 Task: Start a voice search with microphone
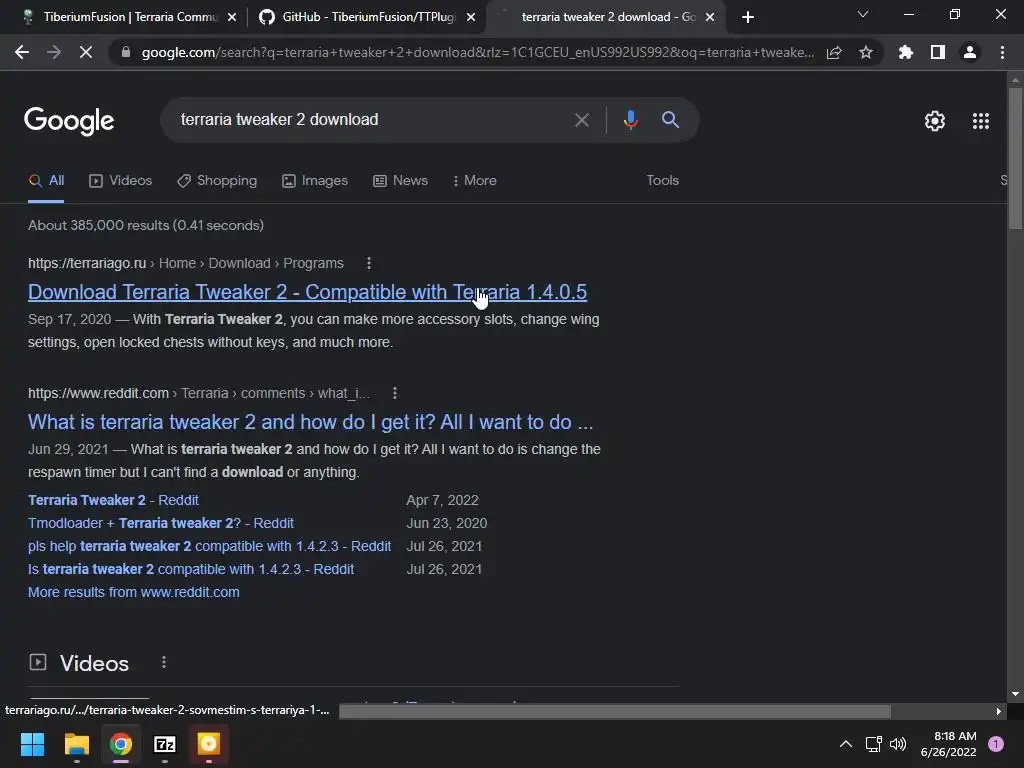click(x=630, y=120)
